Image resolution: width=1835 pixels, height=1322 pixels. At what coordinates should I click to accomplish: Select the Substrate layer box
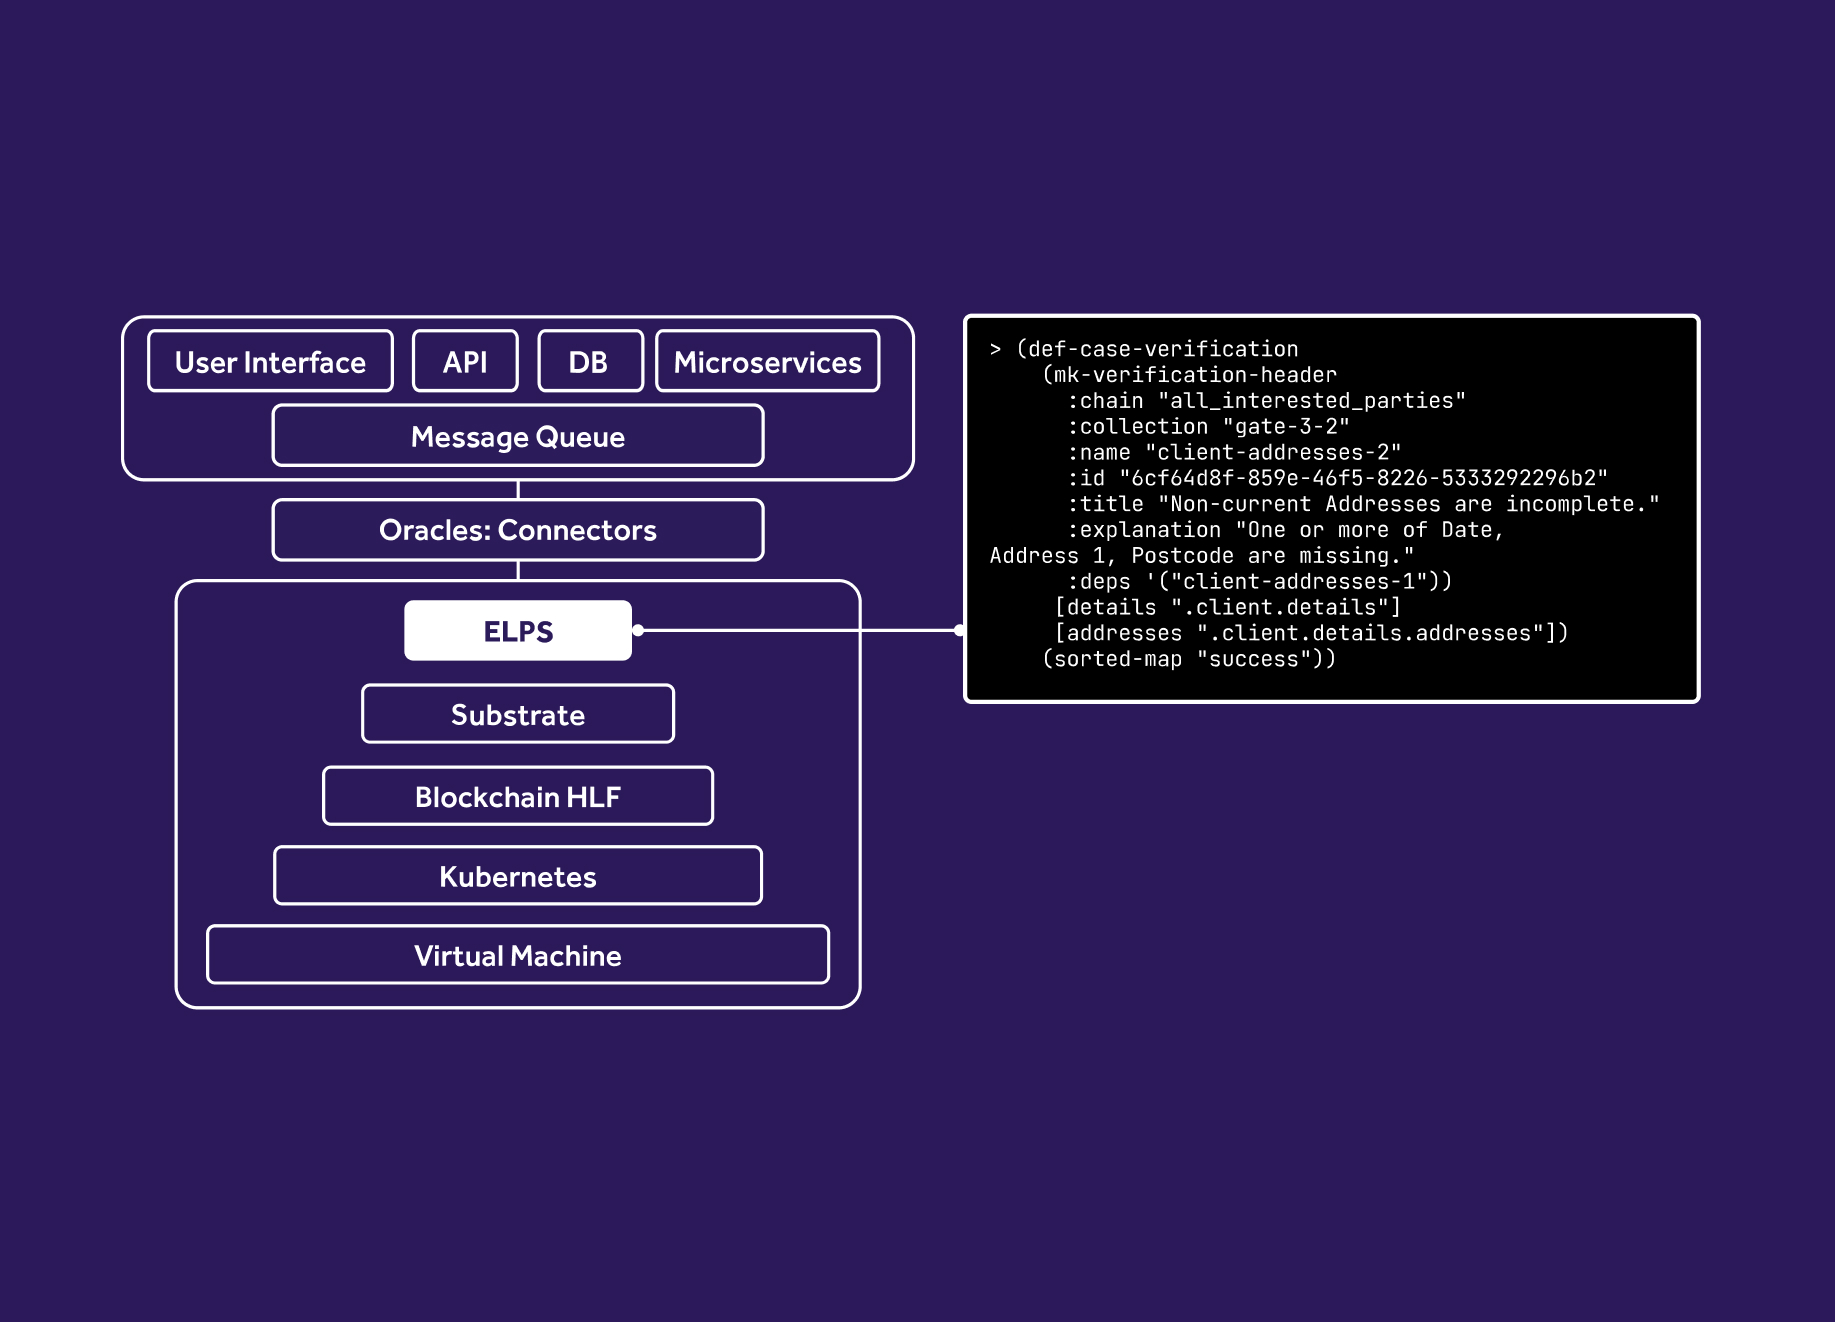518,714
